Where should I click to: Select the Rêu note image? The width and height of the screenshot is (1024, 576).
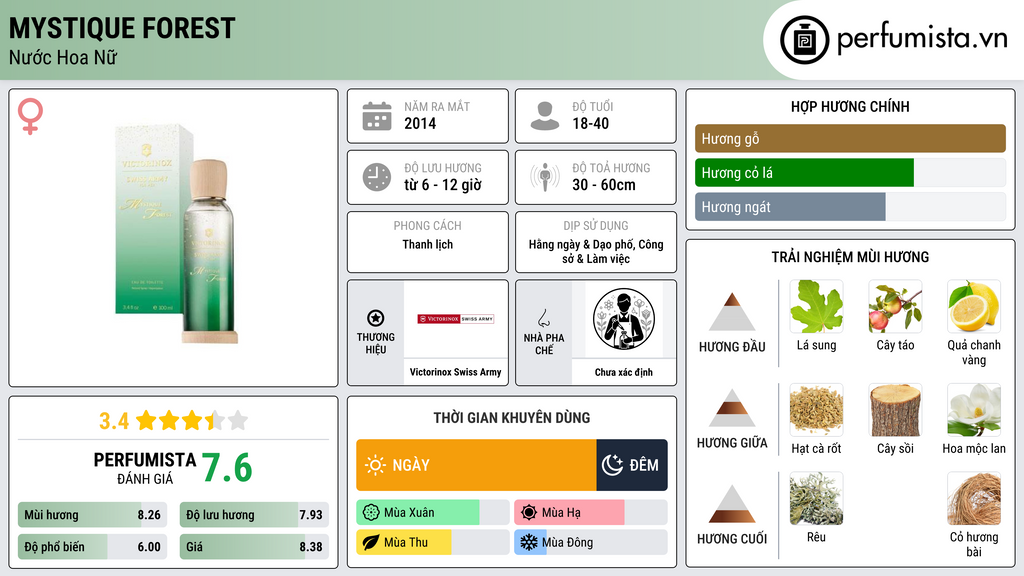(816, 499)
